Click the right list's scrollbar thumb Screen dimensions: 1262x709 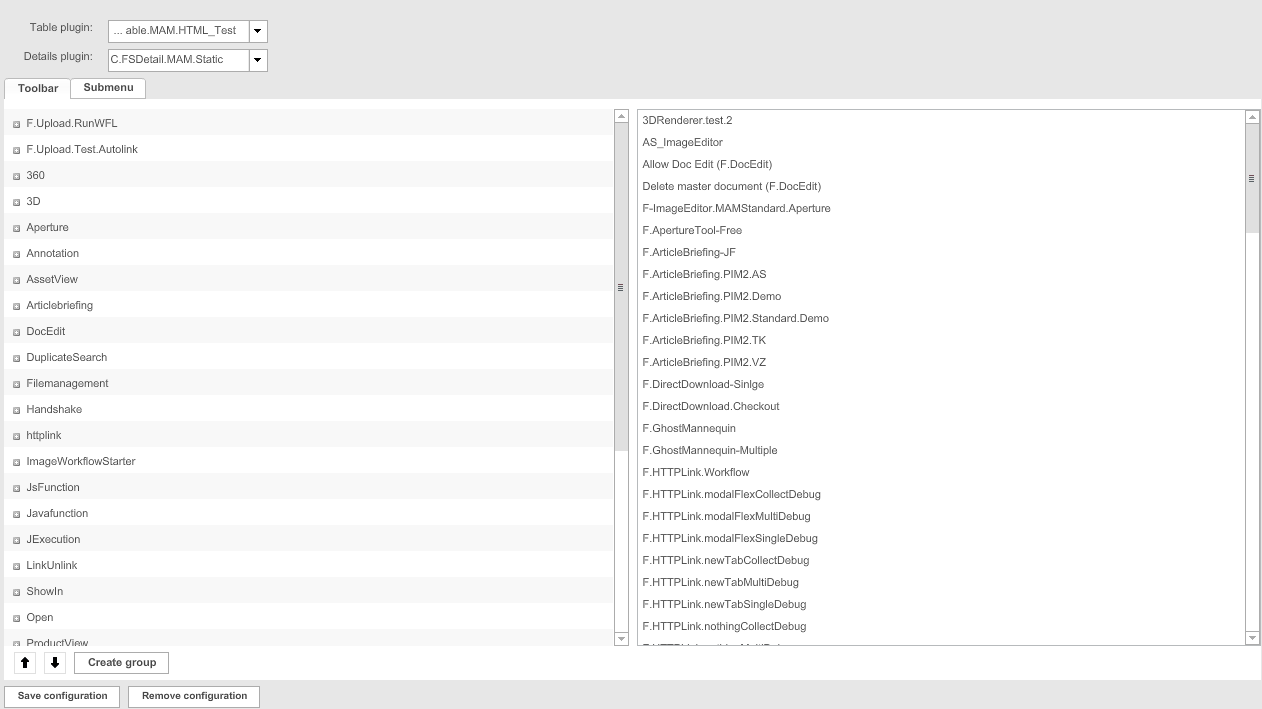point(1252,178)
